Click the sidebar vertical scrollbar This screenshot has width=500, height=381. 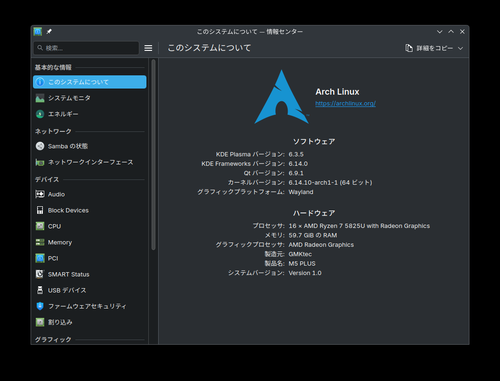[153, 154]
